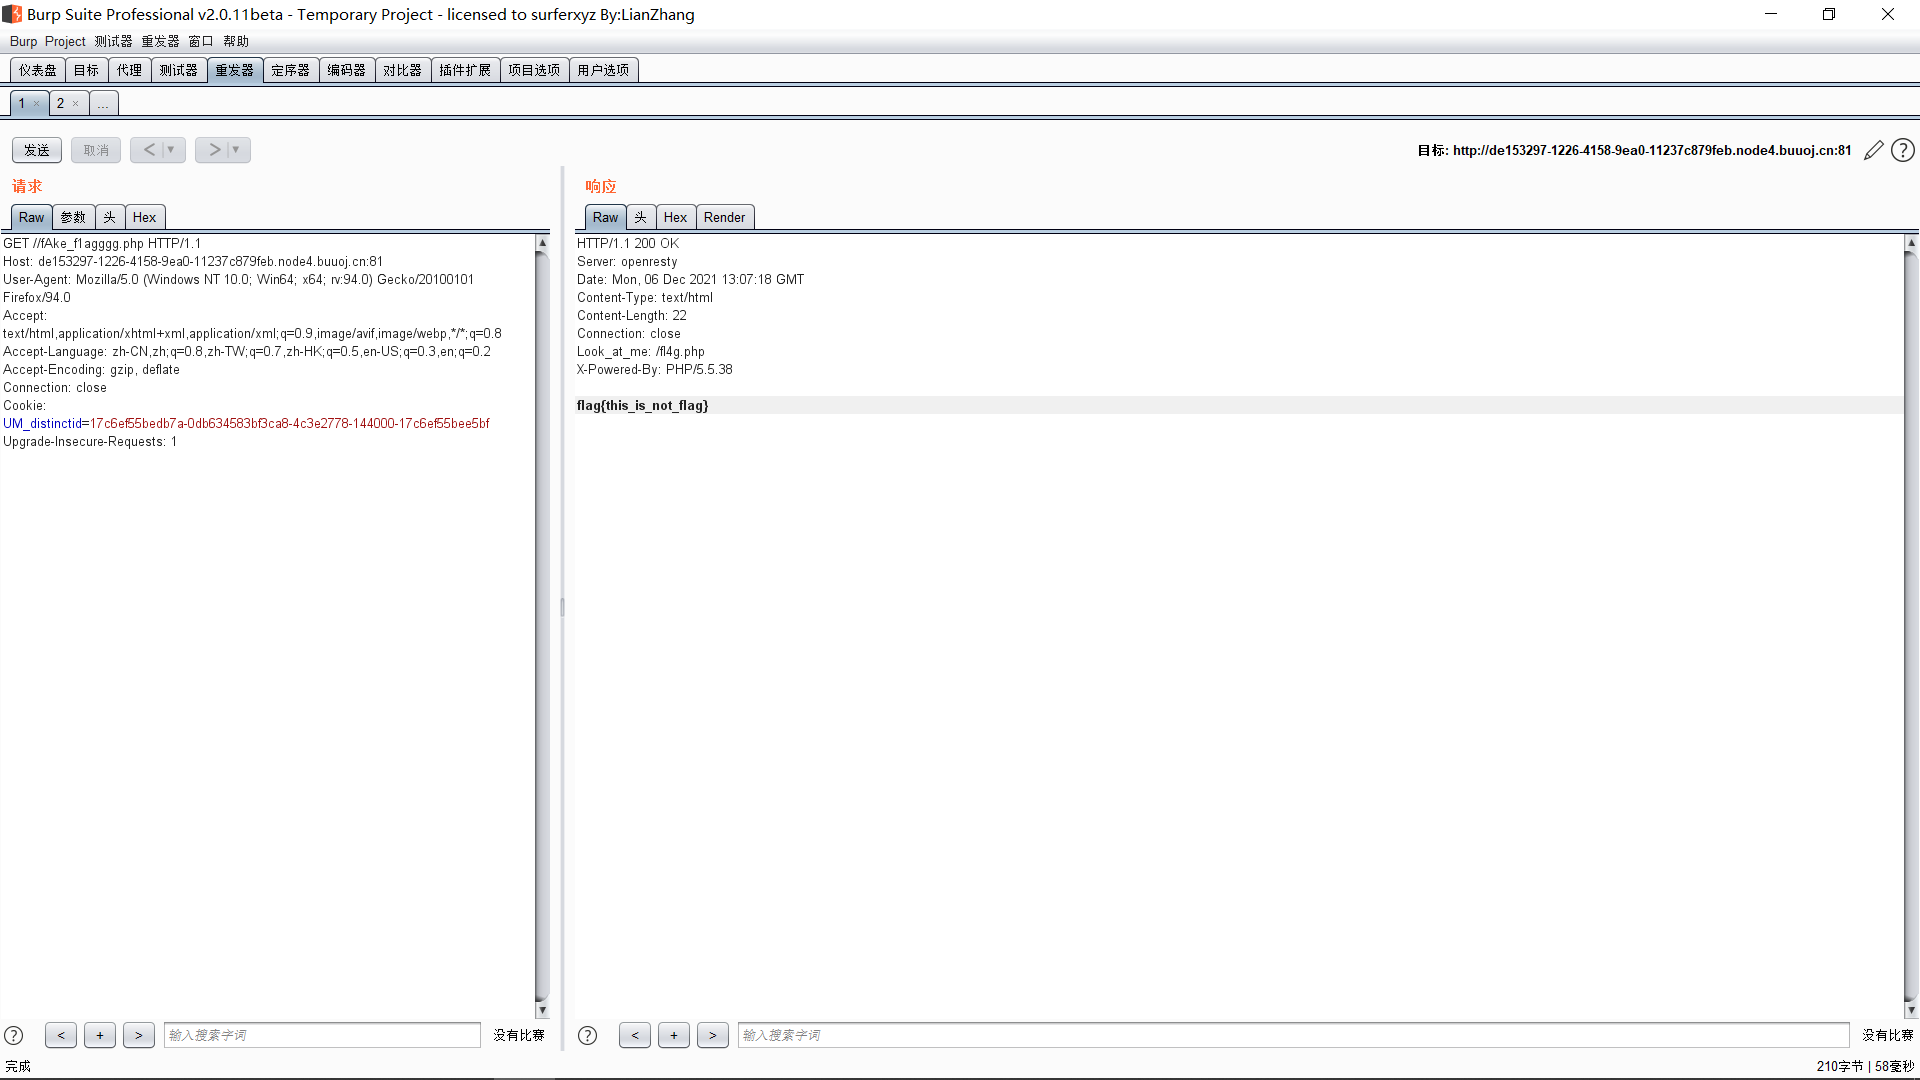This screenshot has width=1920, height=1080.
Task: Jump to previous match in response search
Action: [x=635, y=1035]
